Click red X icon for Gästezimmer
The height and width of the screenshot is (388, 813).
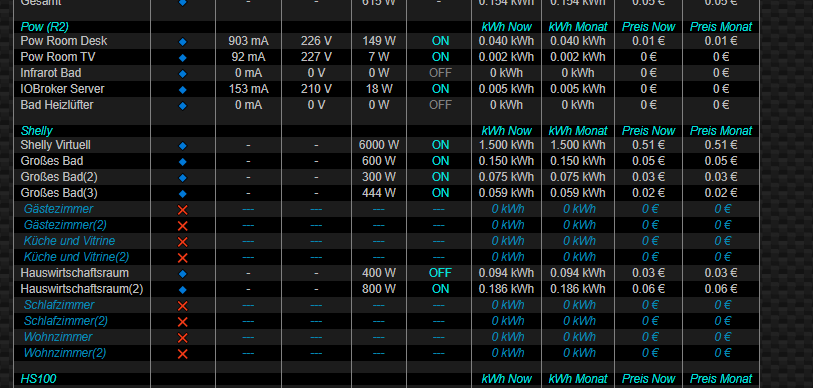183,210
